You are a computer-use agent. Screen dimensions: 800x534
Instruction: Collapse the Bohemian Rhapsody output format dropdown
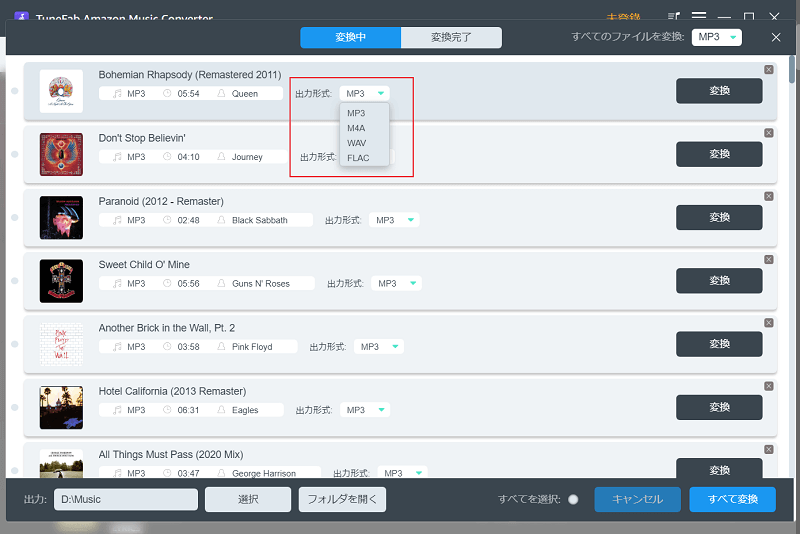click(364, 93)
